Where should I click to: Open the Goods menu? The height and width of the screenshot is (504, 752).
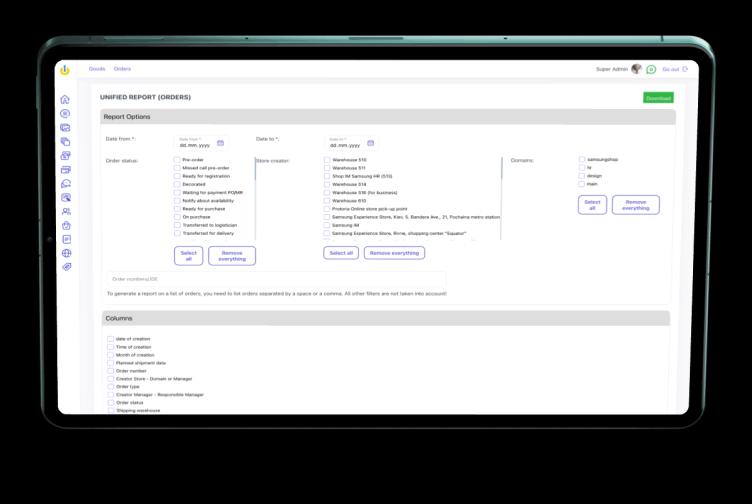[x=97, y=69]
